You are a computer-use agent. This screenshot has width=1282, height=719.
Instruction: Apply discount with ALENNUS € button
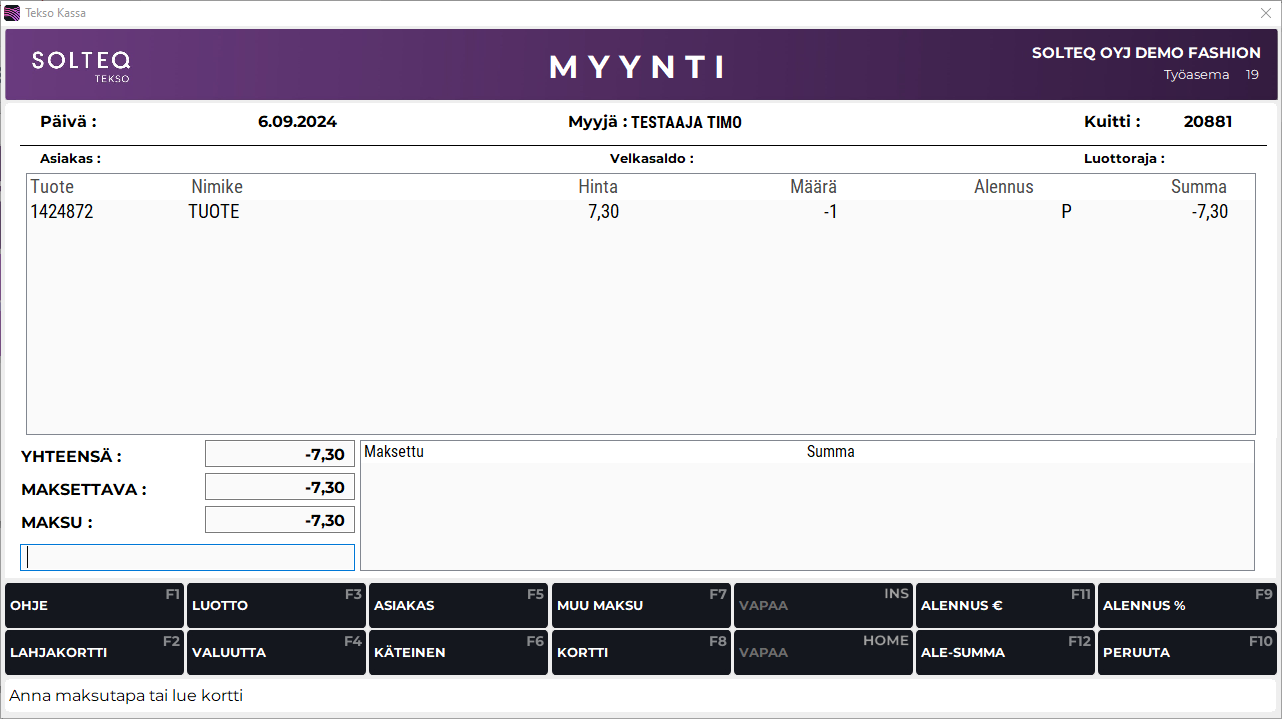(x=1004, y=606)
